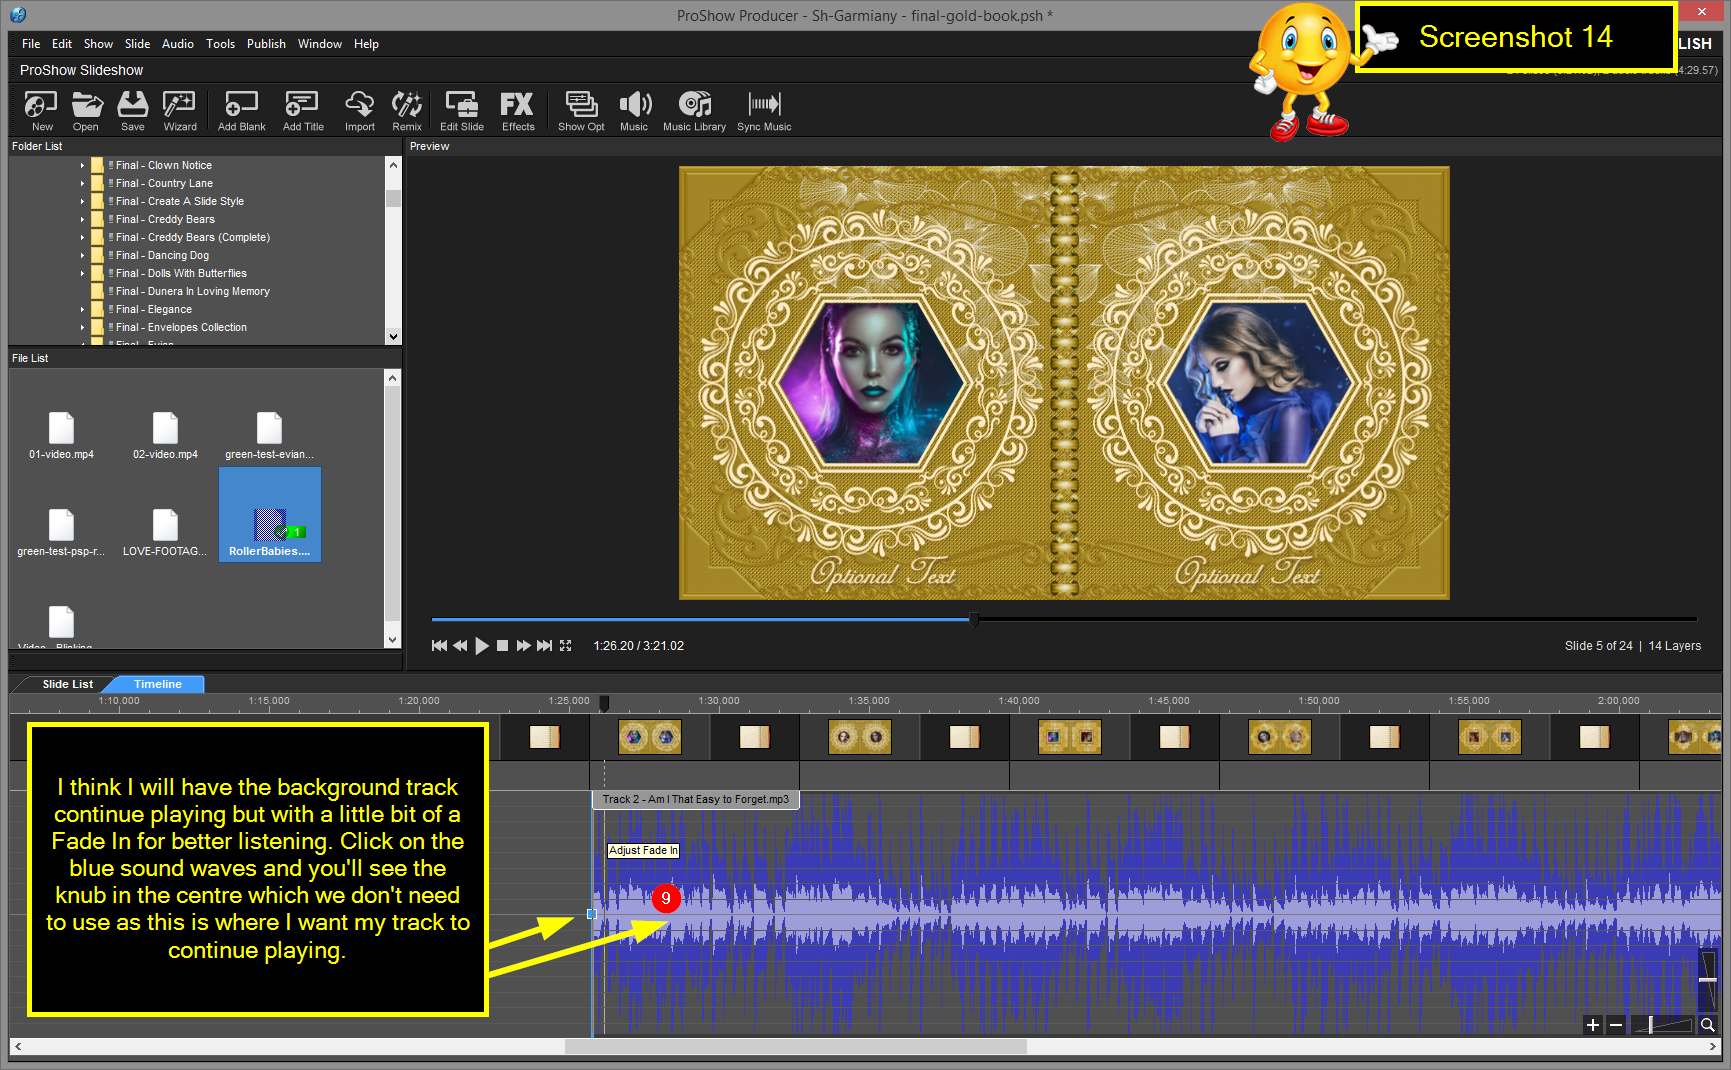Click the timeline magnifier icon

(x=1708, y=1025)
